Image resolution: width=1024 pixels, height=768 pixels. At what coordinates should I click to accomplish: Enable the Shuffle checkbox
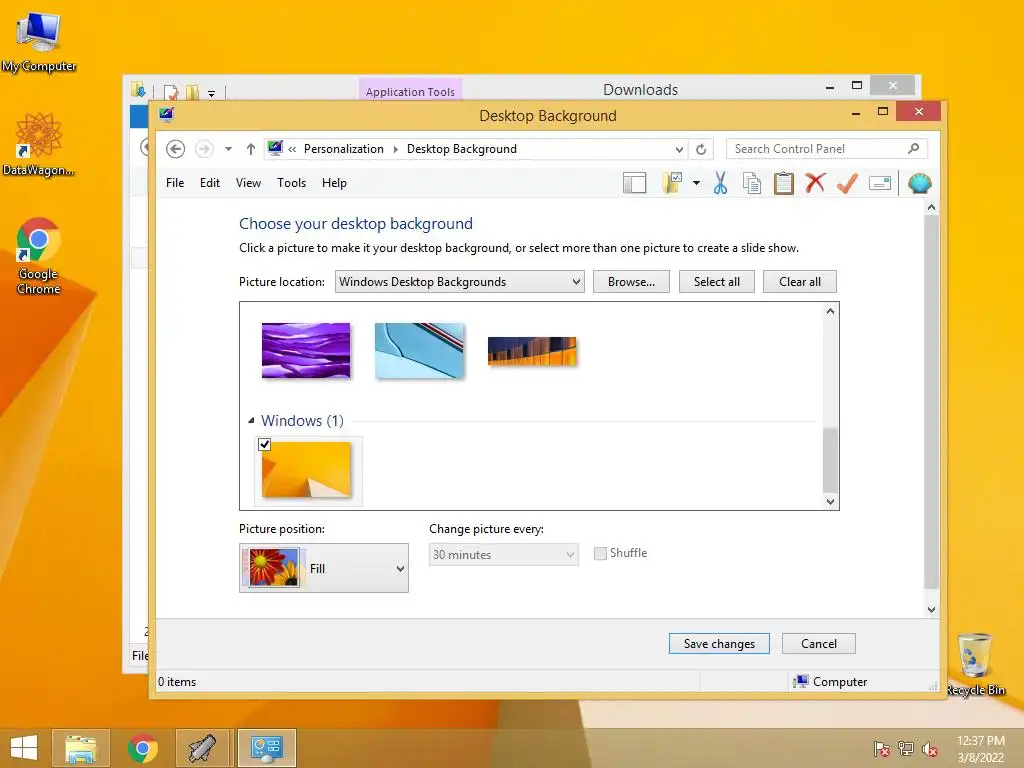point(600,553)
